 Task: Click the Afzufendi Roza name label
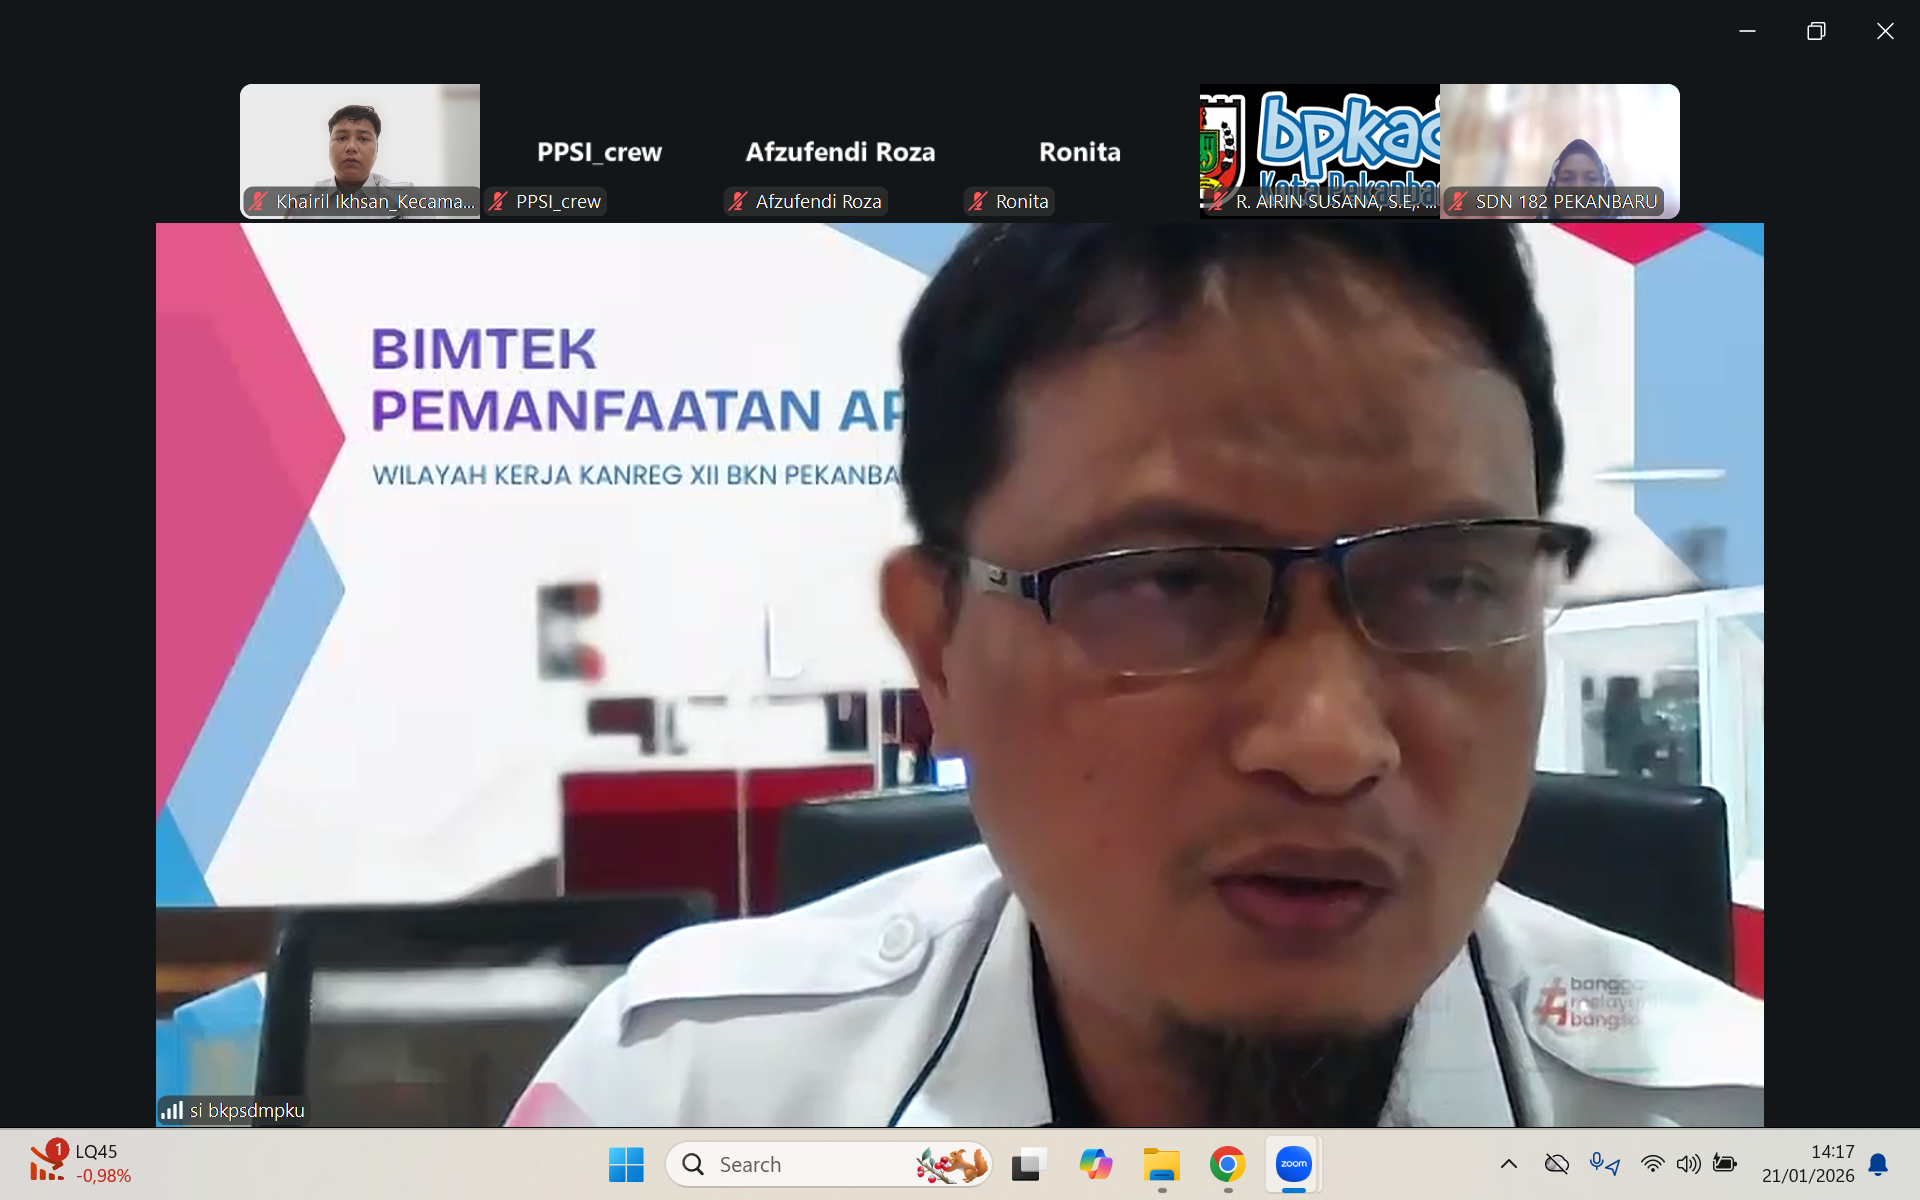tap(818, 201)
